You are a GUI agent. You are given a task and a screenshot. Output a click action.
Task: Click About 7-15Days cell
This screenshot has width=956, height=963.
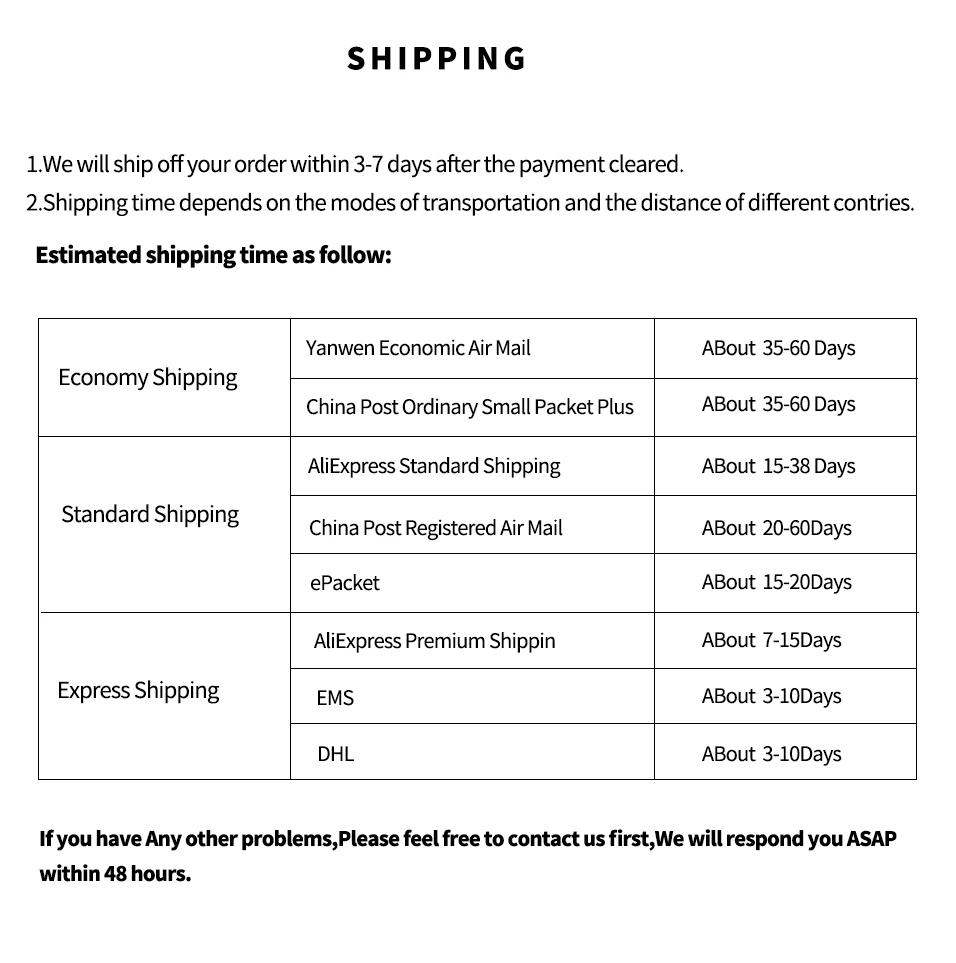pyautogui.click(x=772, y=641)
